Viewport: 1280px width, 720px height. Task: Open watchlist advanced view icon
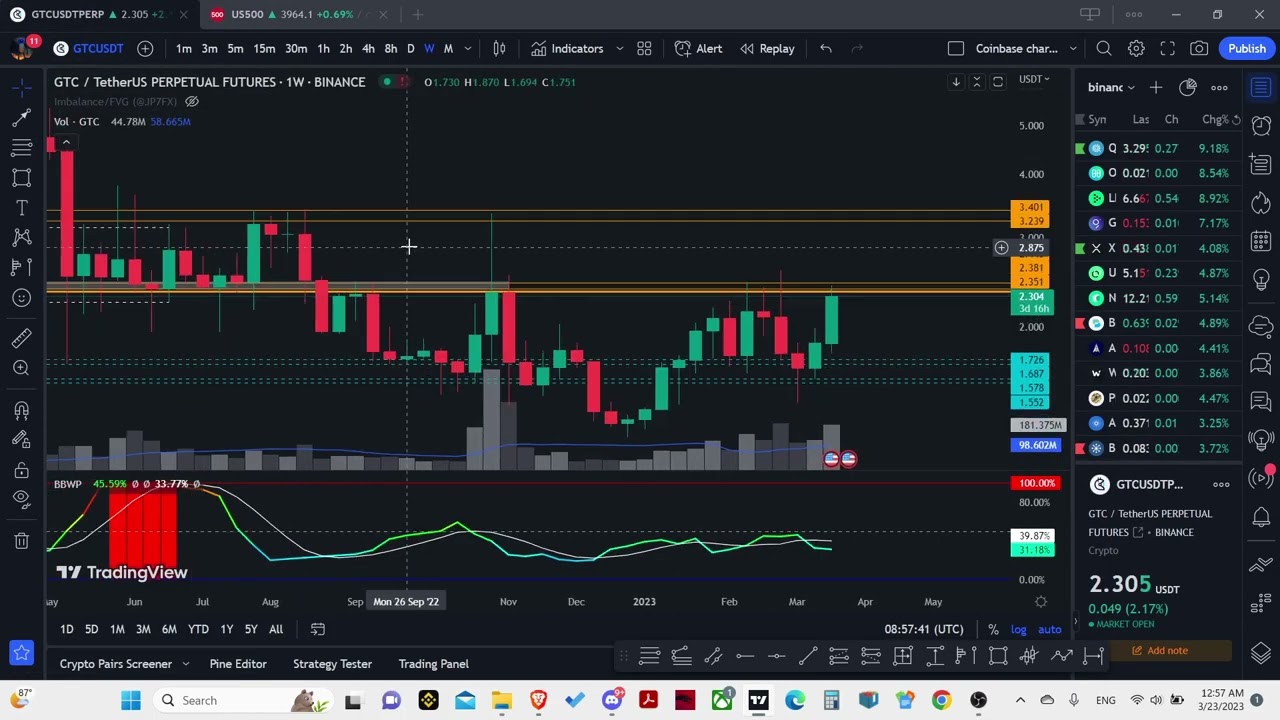click(1188, 87)
